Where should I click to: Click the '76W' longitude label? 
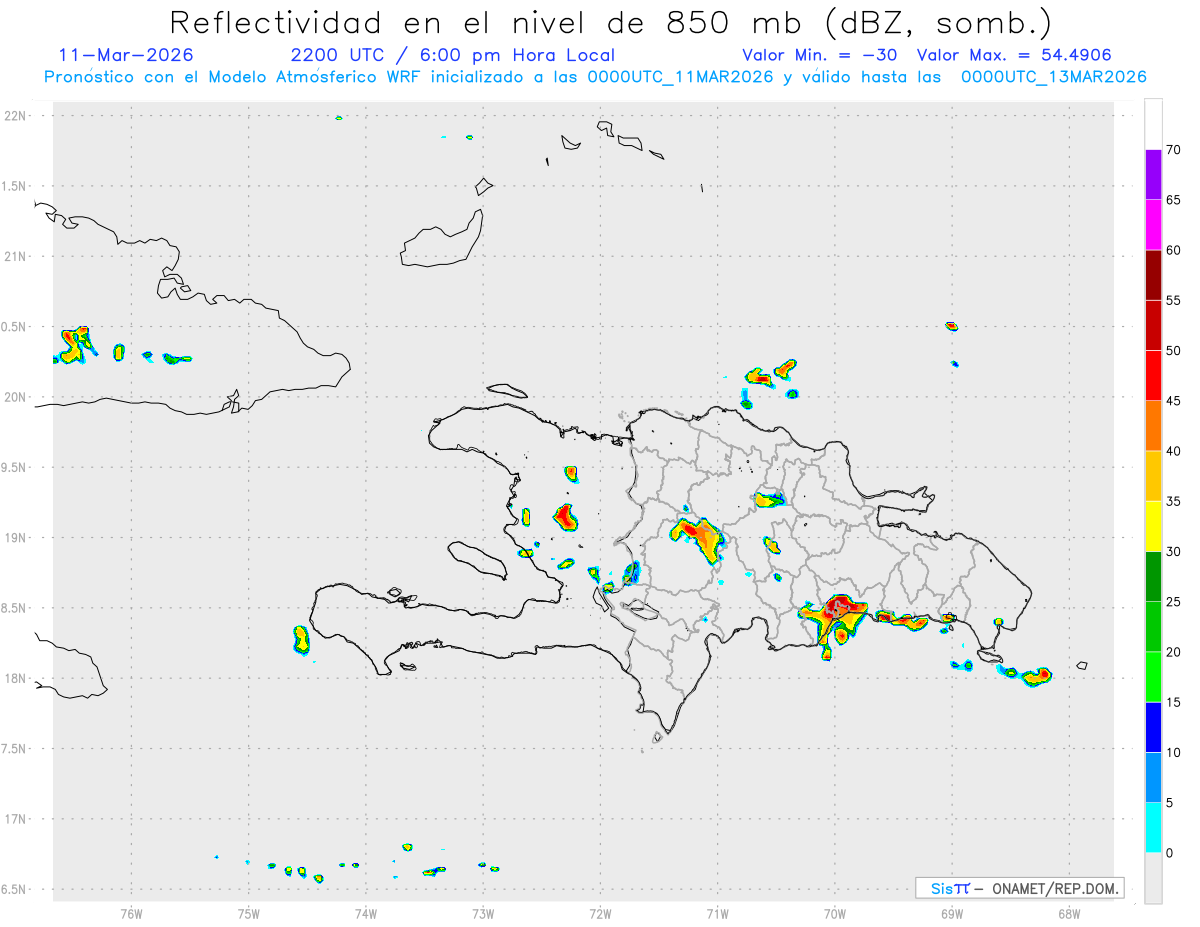(131, 913)
